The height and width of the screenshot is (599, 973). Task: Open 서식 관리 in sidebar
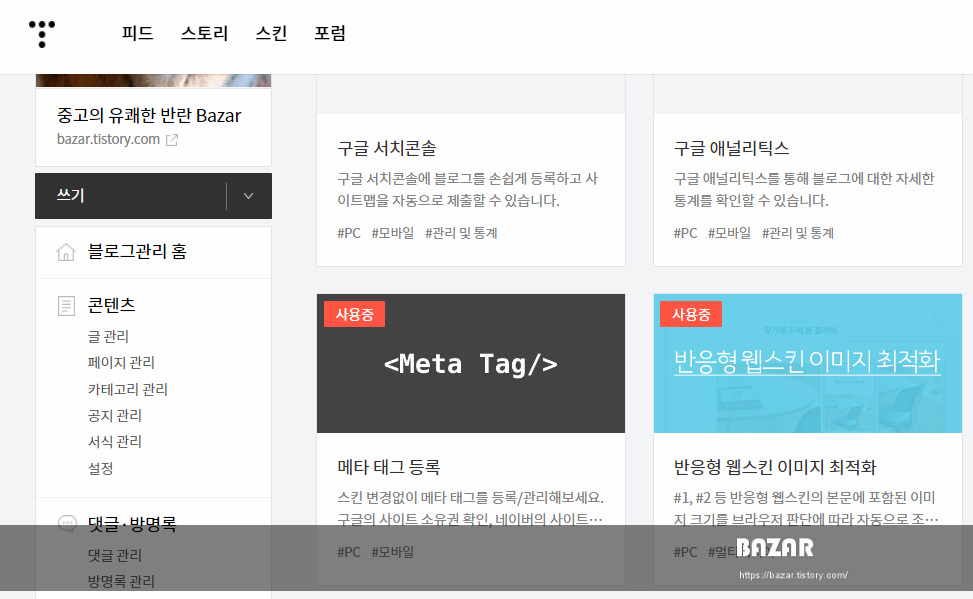115,441
